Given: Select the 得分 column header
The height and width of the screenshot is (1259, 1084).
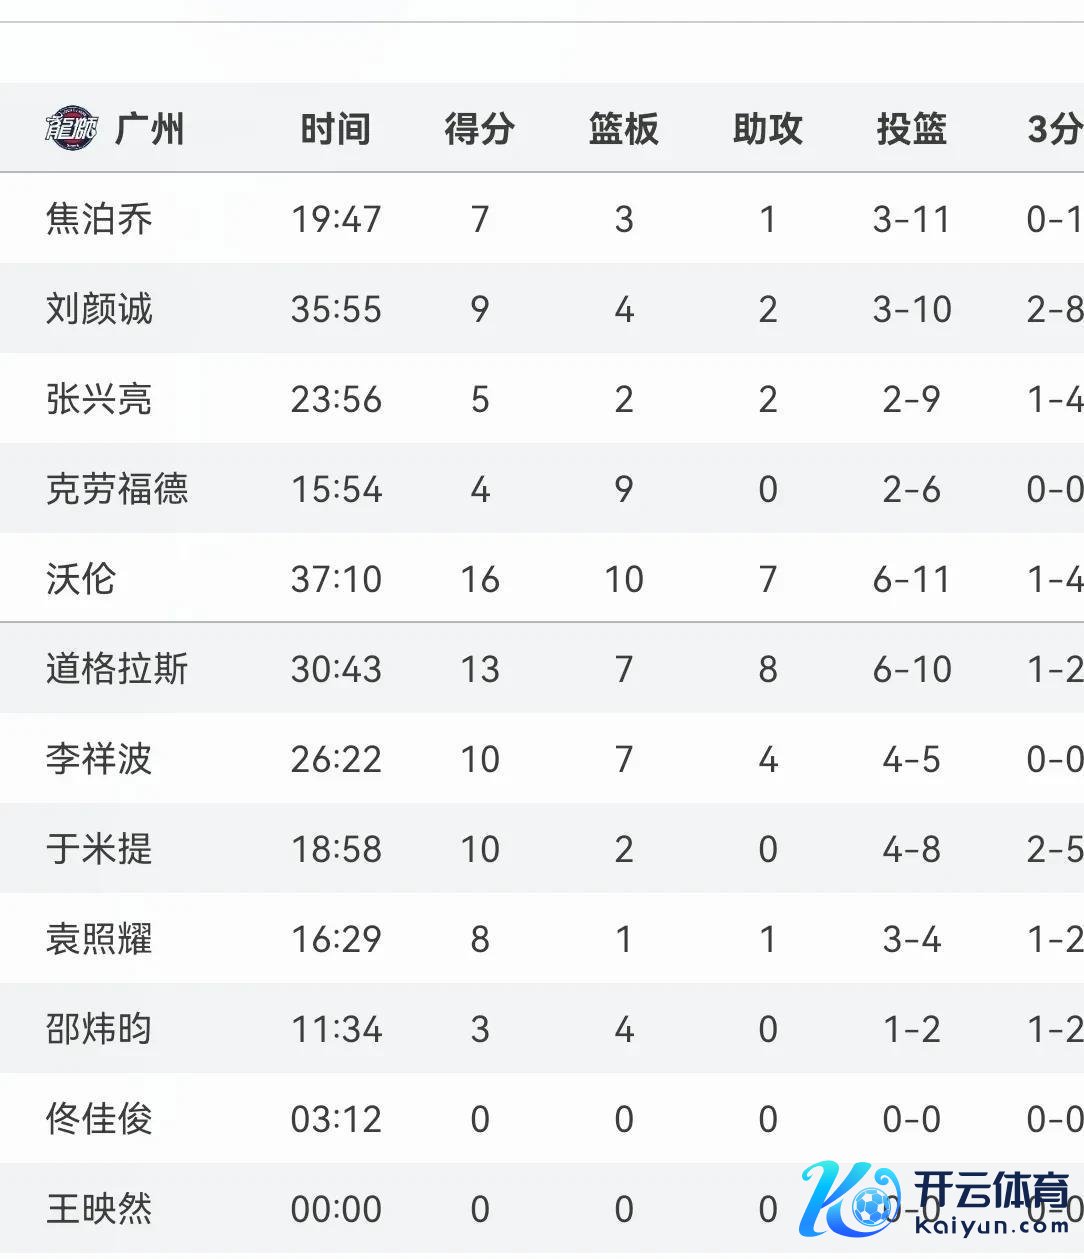Looking at the screenshot, I should (479, 129).
